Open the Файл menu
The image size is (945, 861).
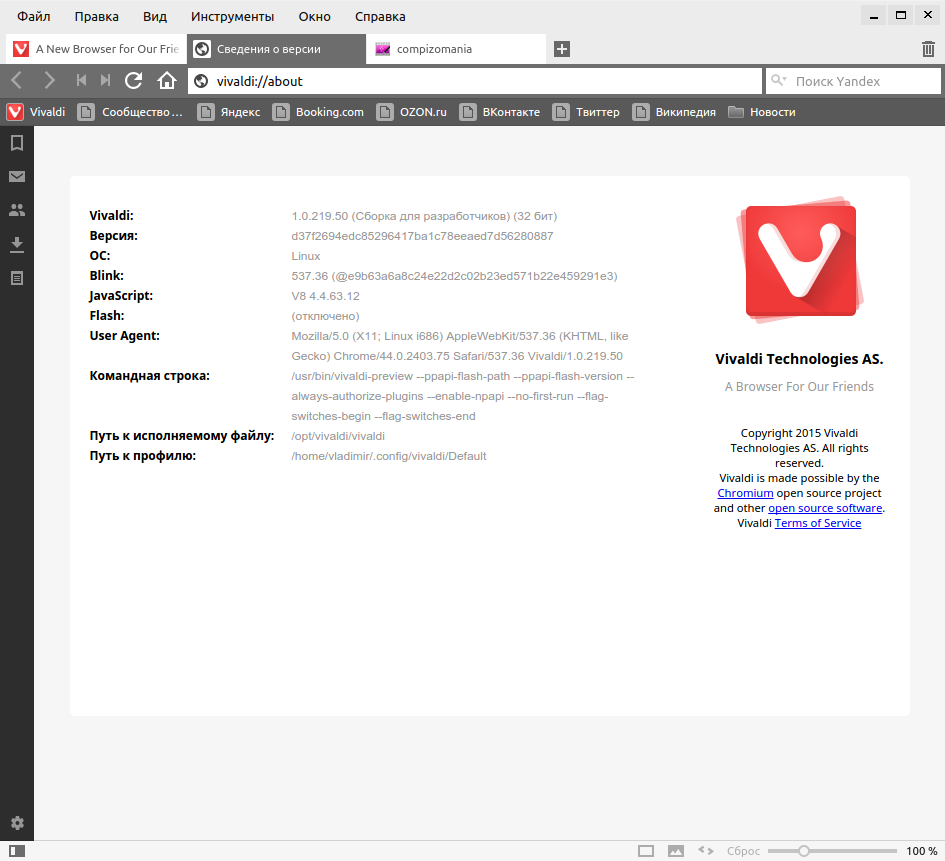(33, 16)
